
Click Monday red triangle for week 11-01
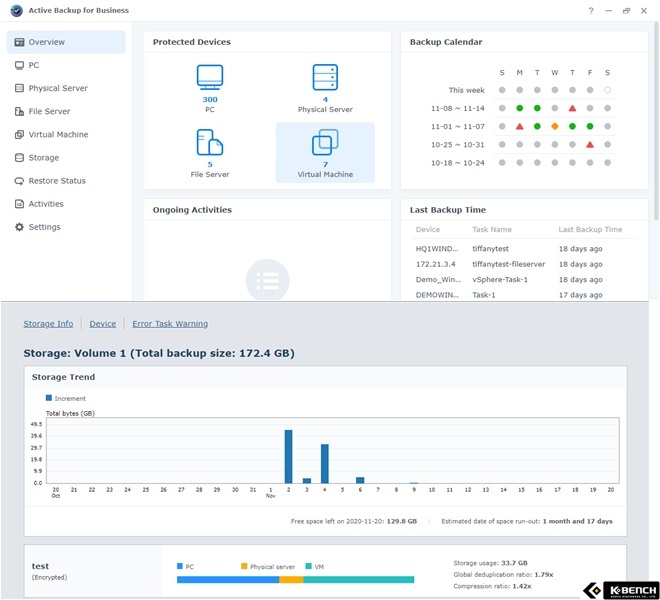point(519,126)
